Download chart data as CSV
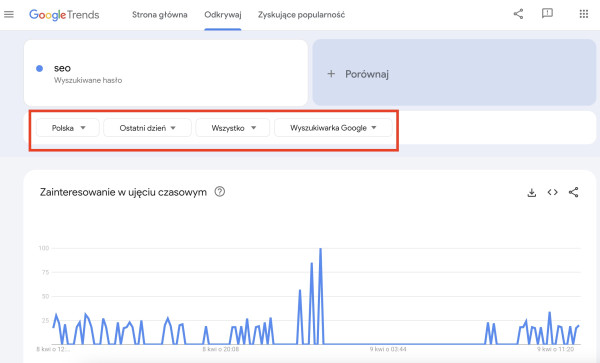600x363 pixels. click(x=532, y=192)
